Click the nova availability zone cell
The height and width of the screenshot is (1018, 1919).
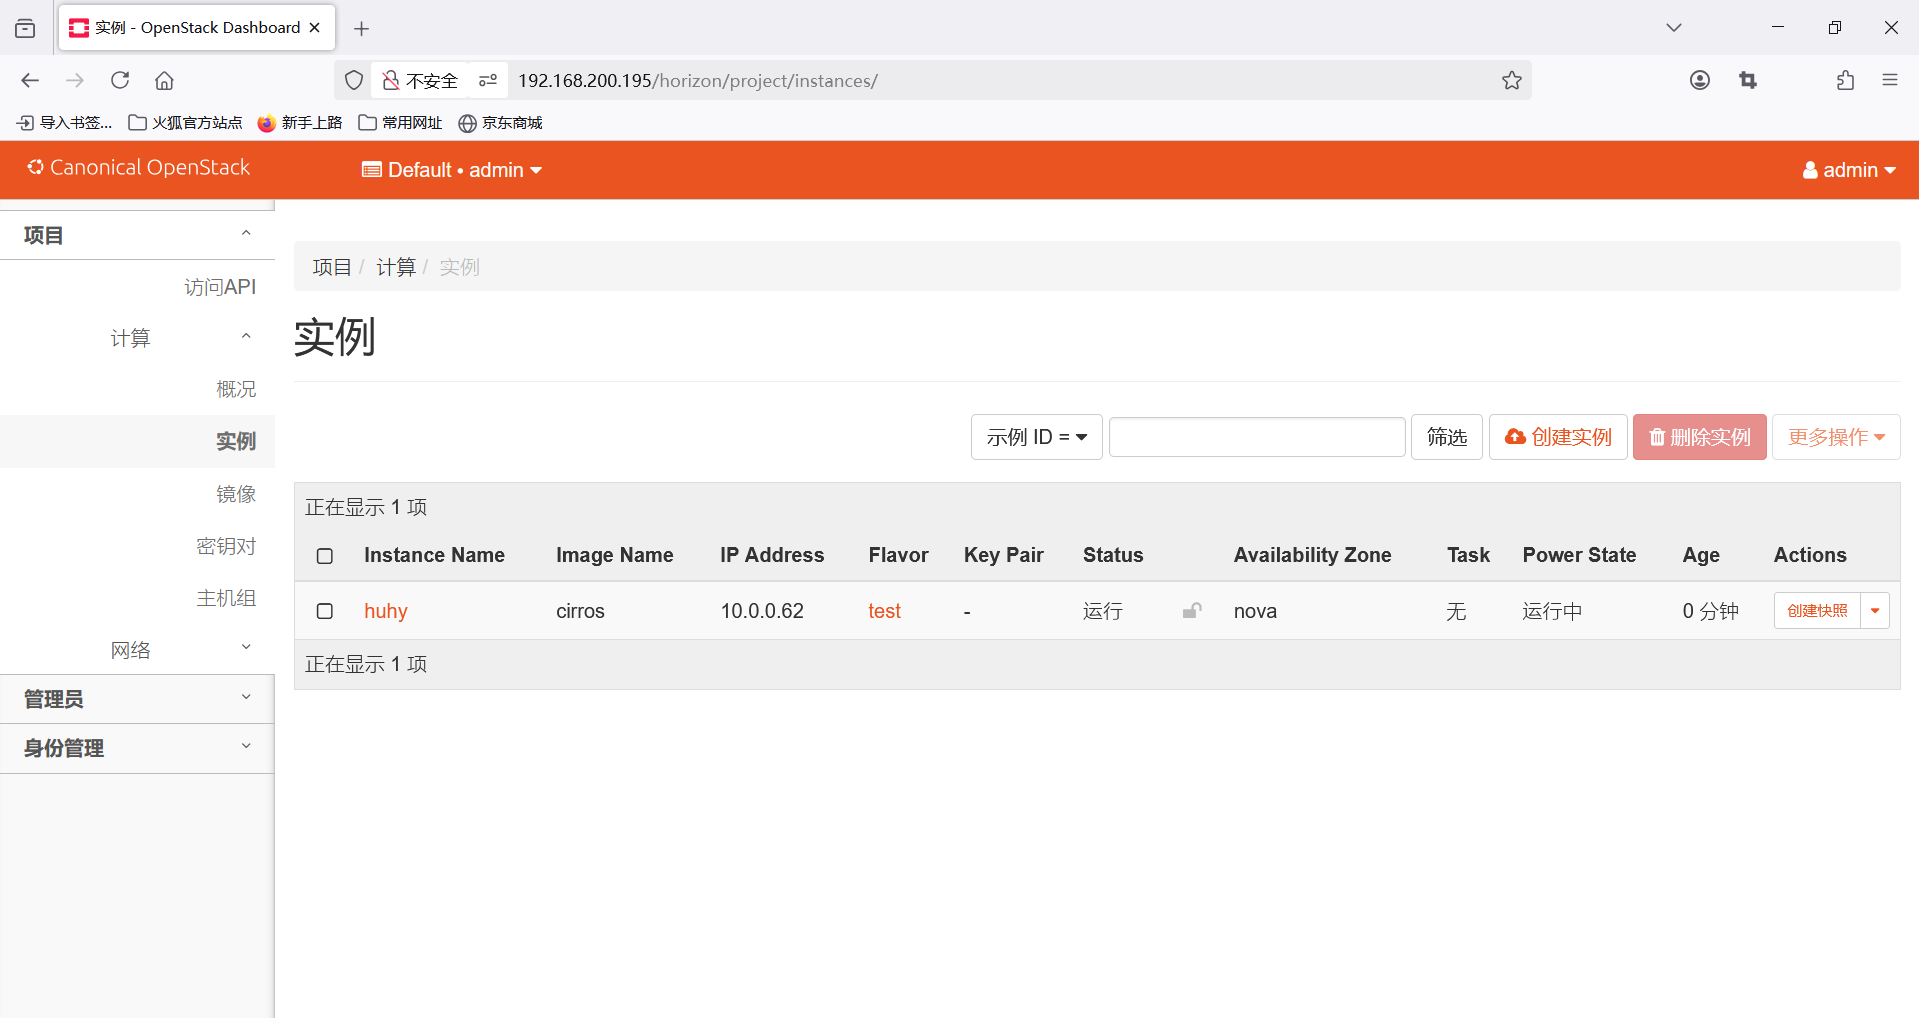click(x=1255, y=611)
